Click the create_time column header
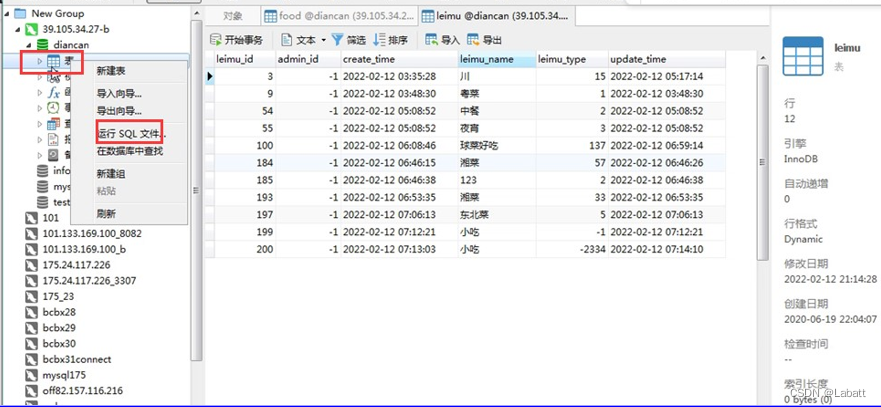Image resolution: width=881 pixels, height=407 pixels. point(399,59)
